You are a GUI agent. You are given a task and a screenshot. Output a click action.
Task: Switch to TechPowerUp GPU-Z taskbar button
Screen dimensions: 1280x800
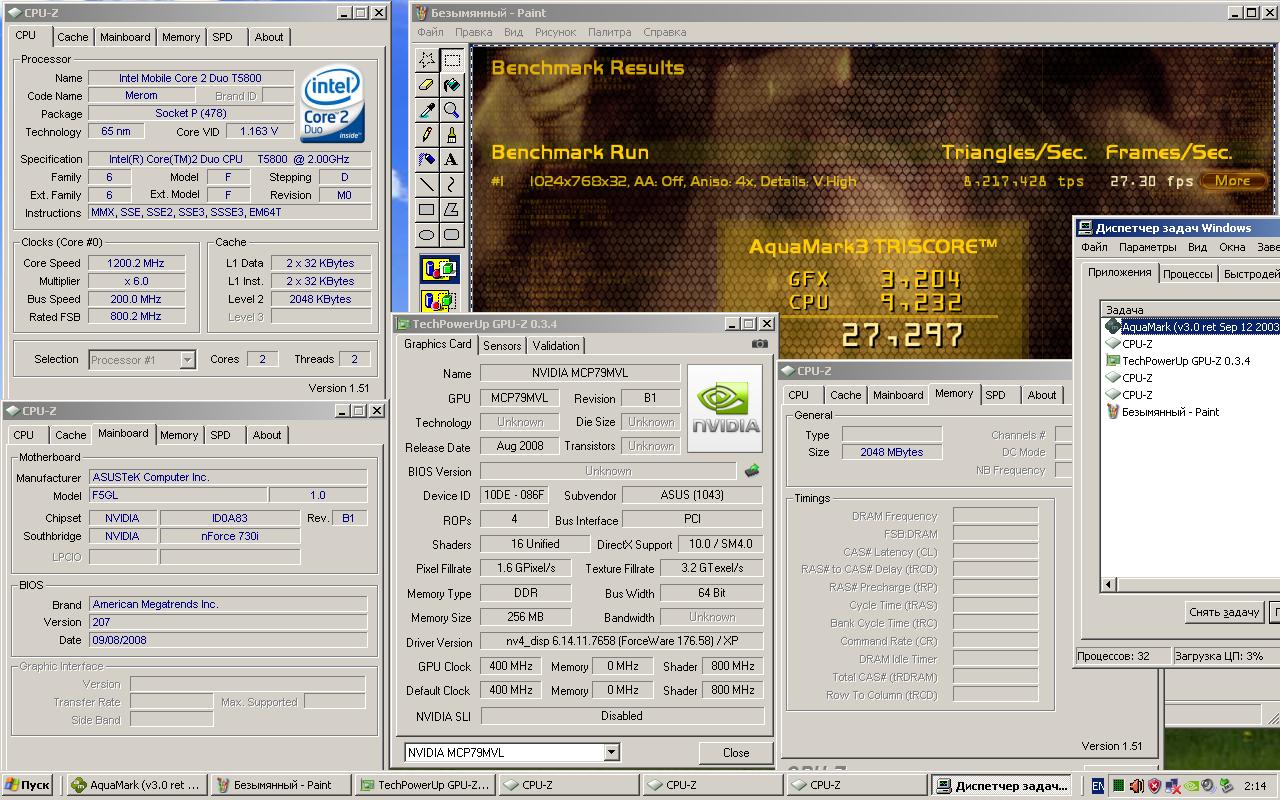point(425,785)
